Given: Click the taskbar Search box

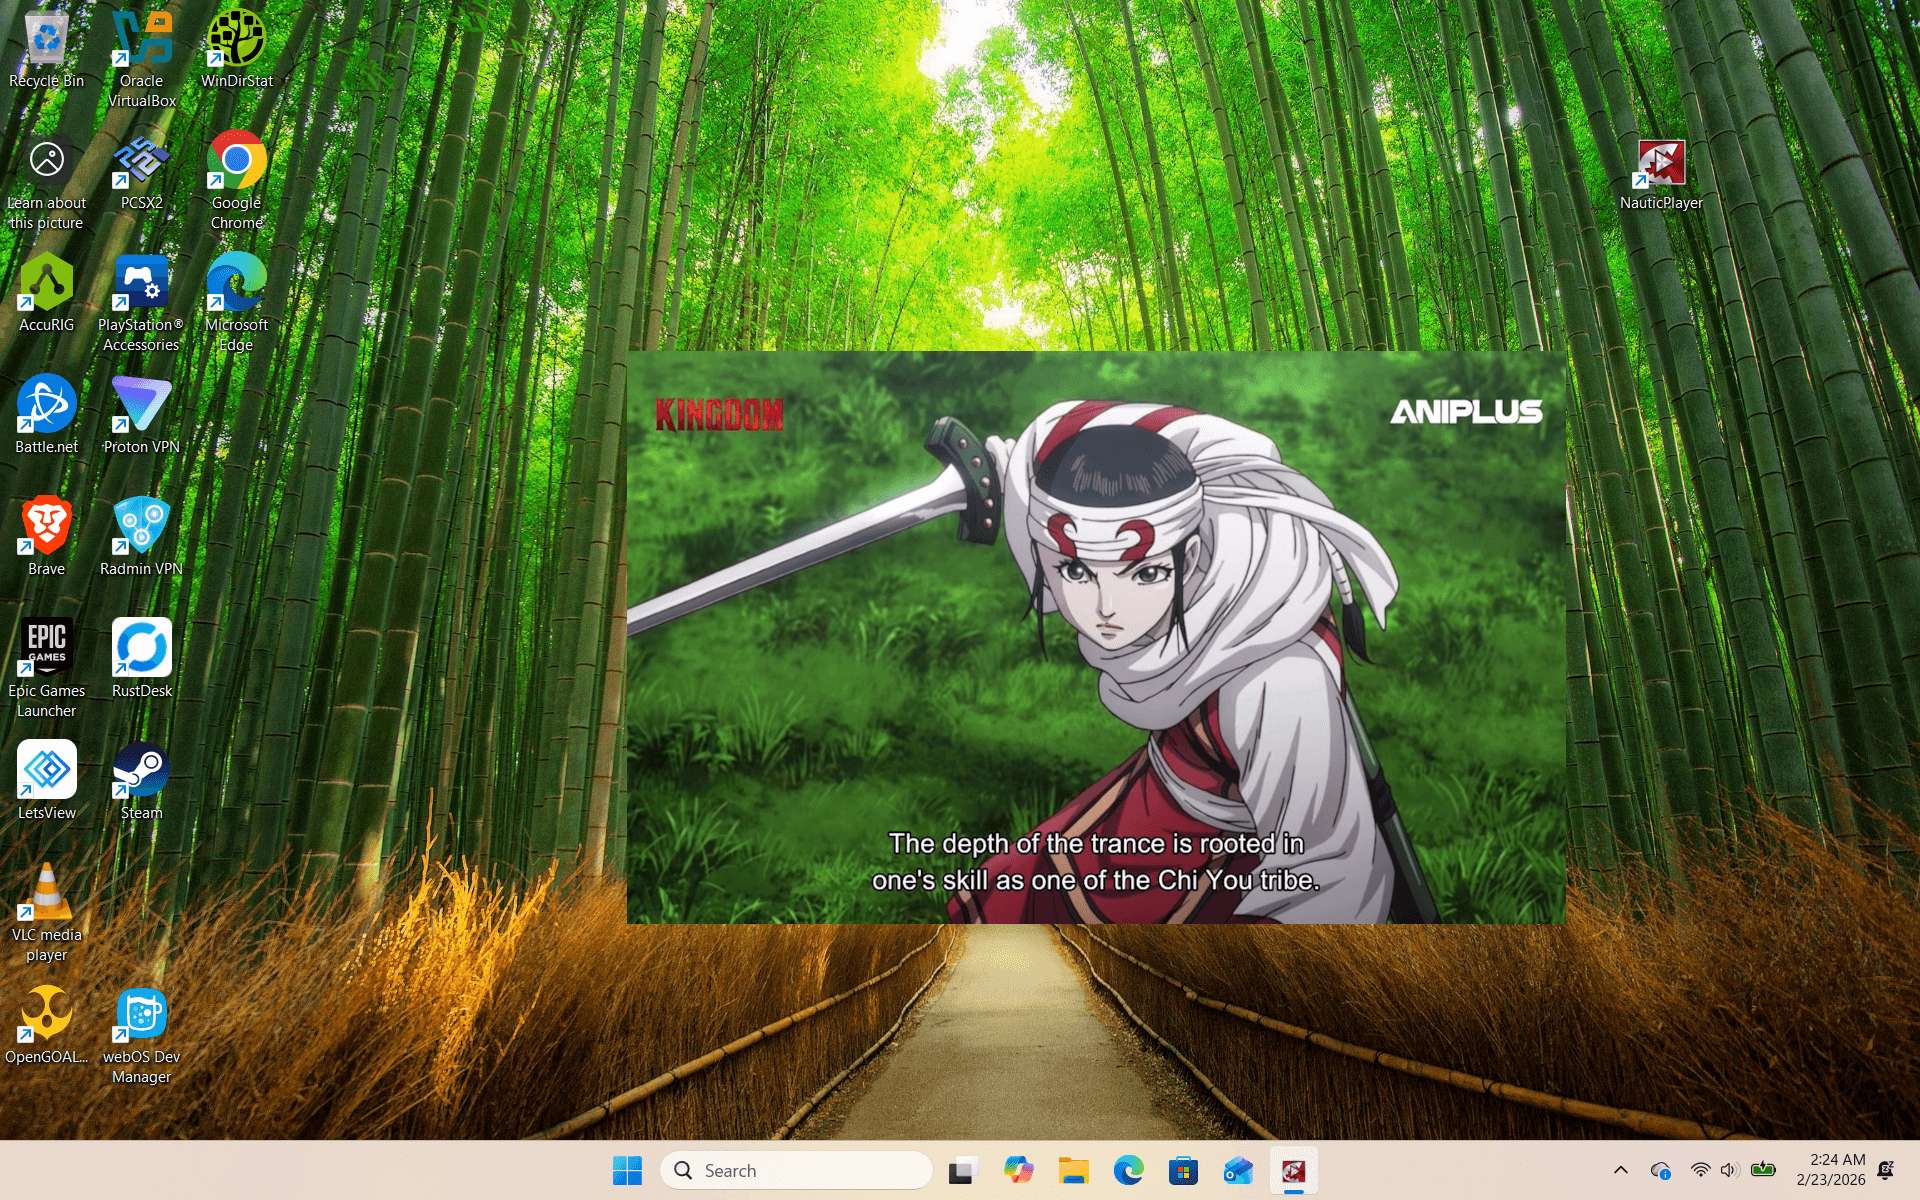Looking at the screenshot, I should coord(796,1170).
